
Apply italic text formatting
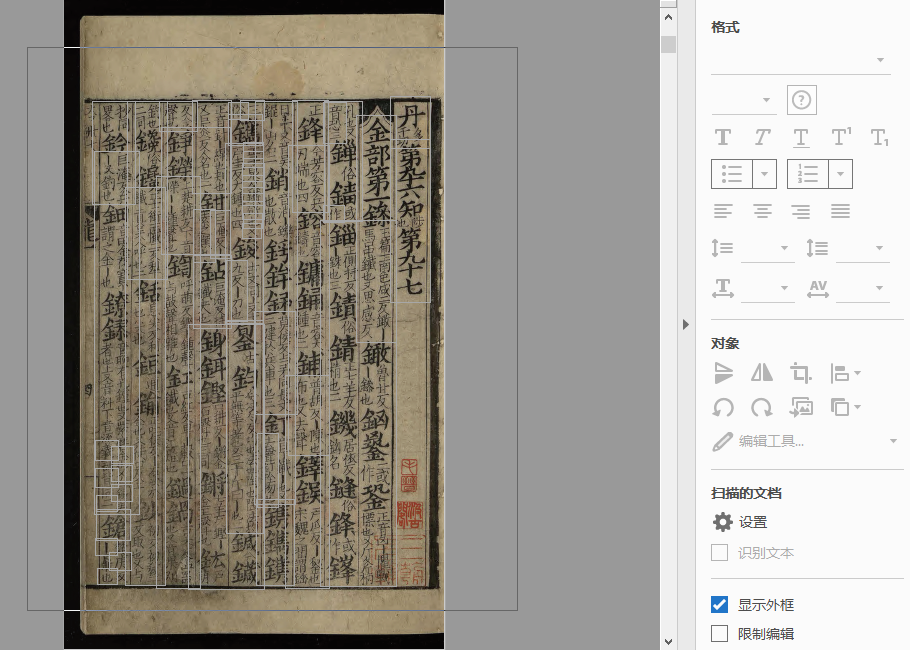pyautogui.click(x=762, y=137)
